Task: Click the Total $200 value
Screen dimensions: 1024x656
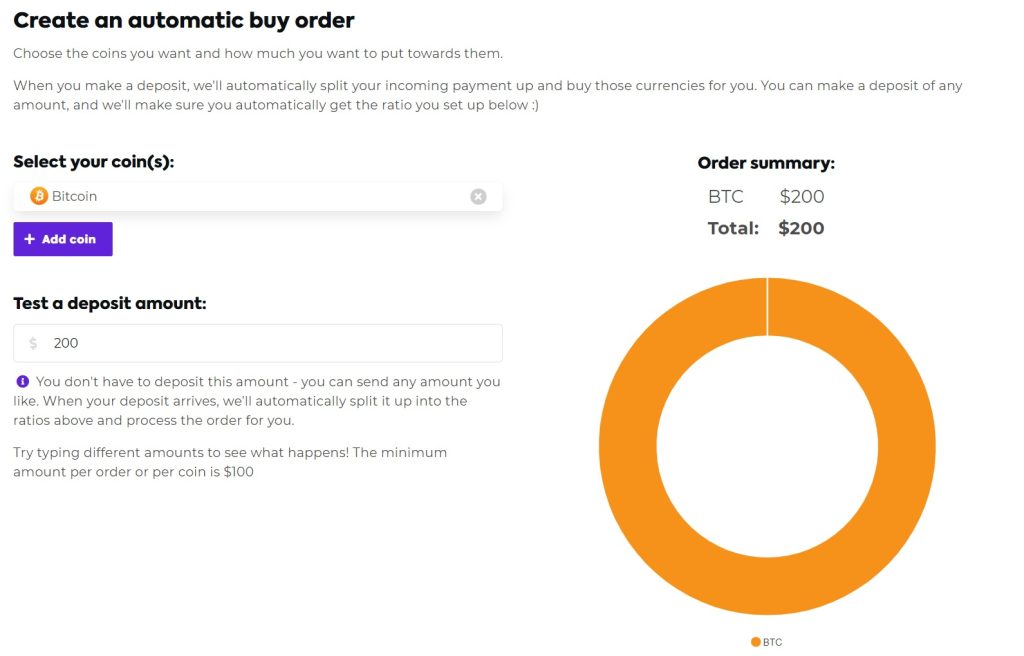Action: point(801,228)
